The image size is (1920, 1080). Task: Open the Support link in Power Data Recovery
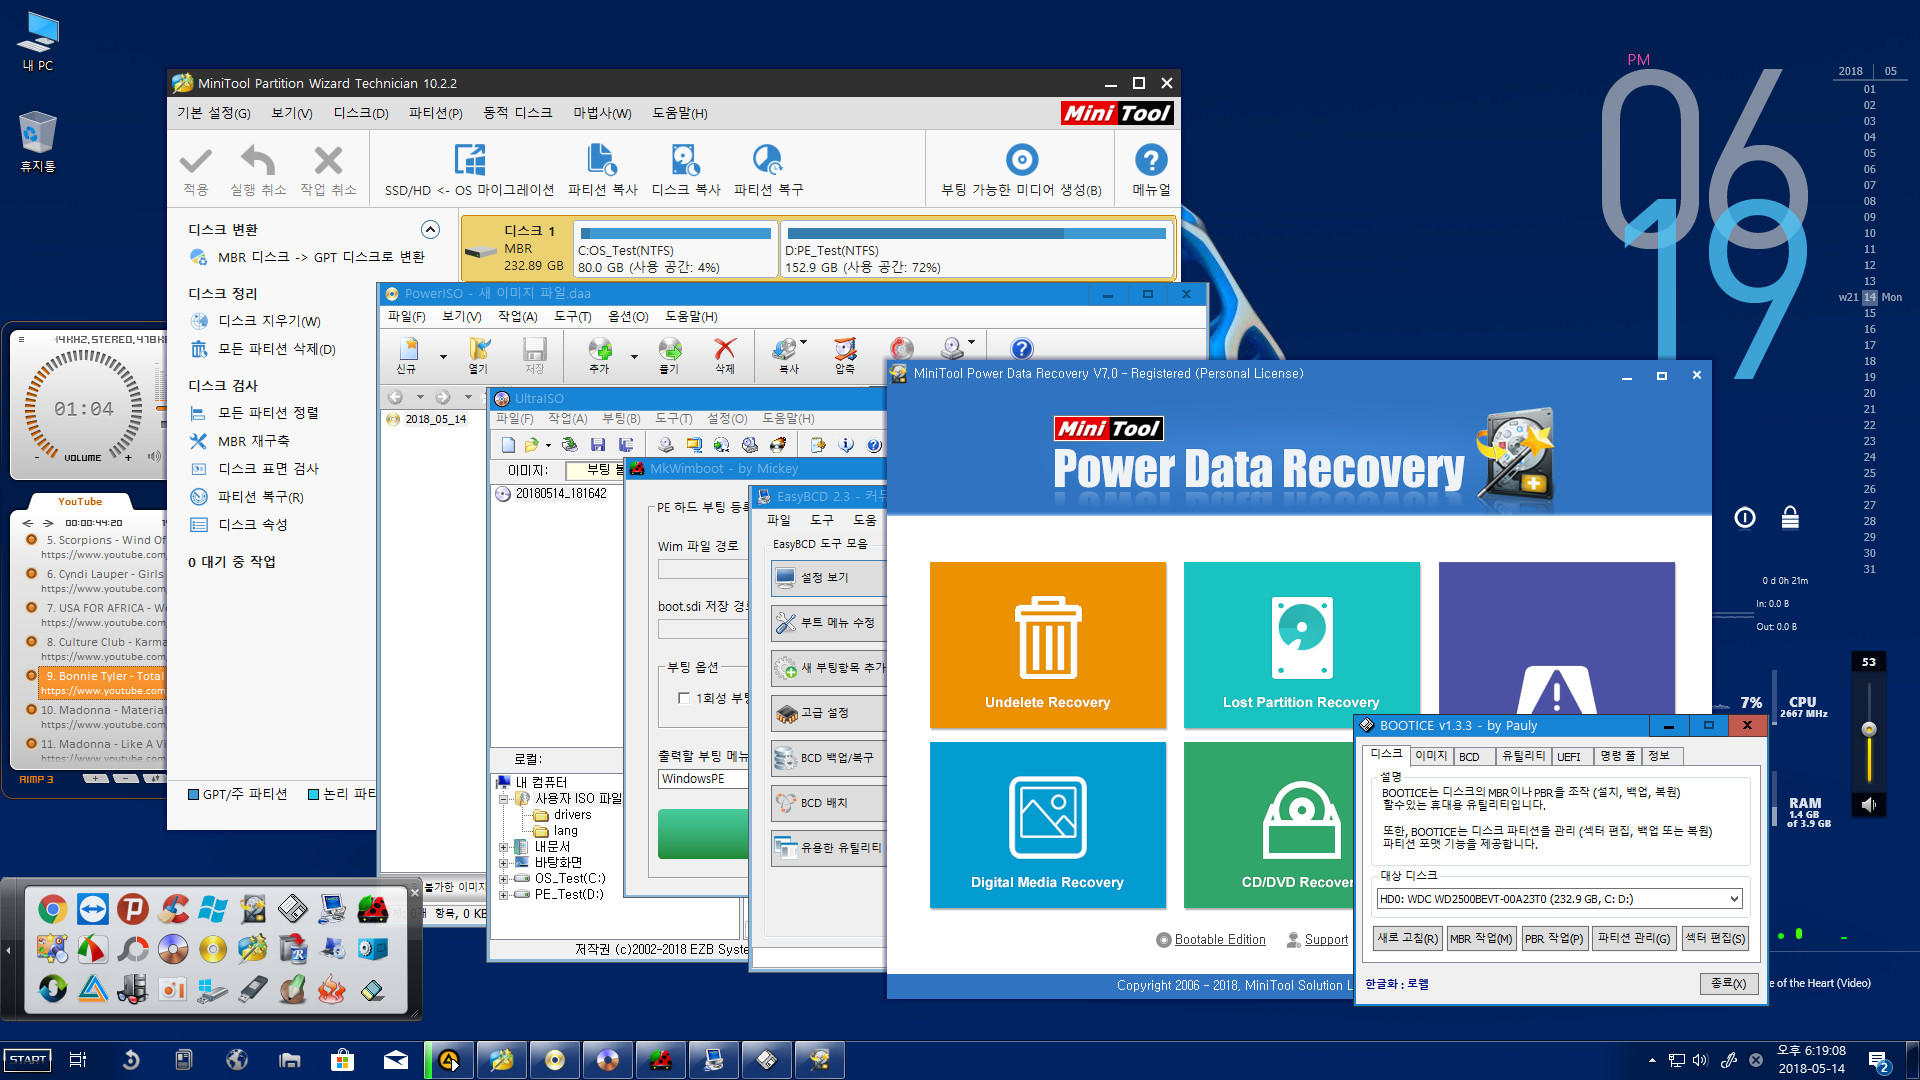tap(1326, 940)
